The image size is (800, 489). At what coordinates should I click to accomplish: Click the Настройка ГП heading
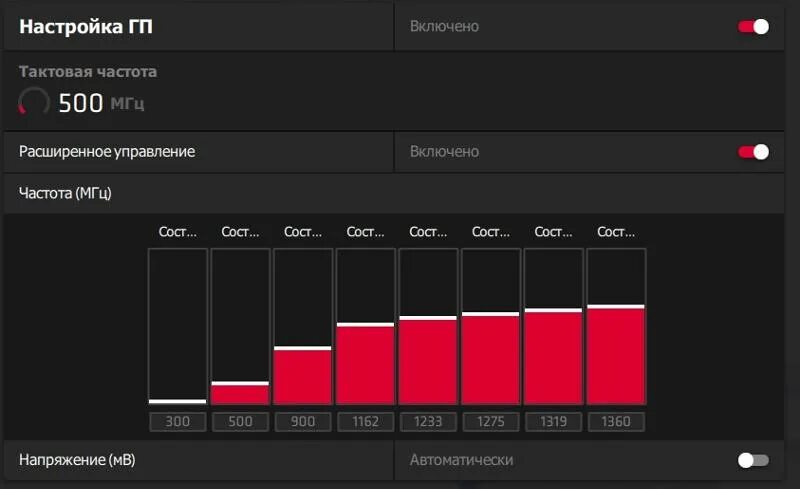(86, 27)
